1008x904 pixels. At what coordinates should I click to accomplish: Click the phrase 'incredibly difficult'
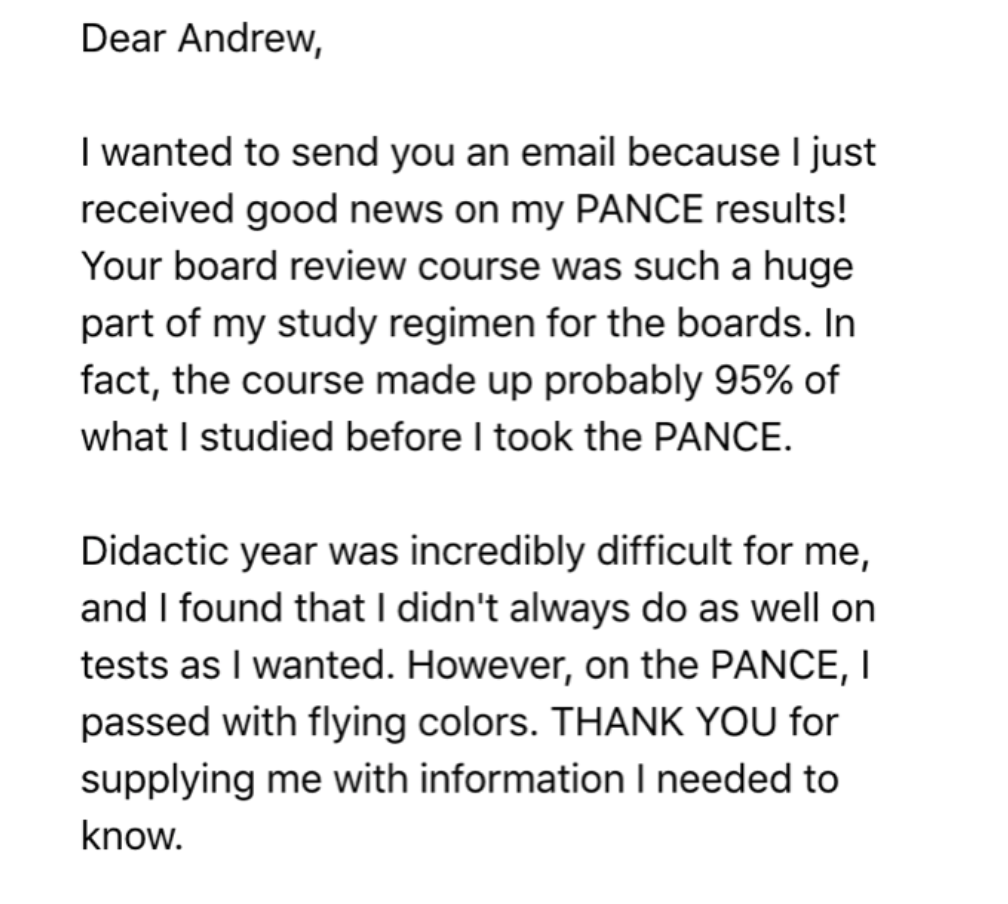(x=572, y=551)
